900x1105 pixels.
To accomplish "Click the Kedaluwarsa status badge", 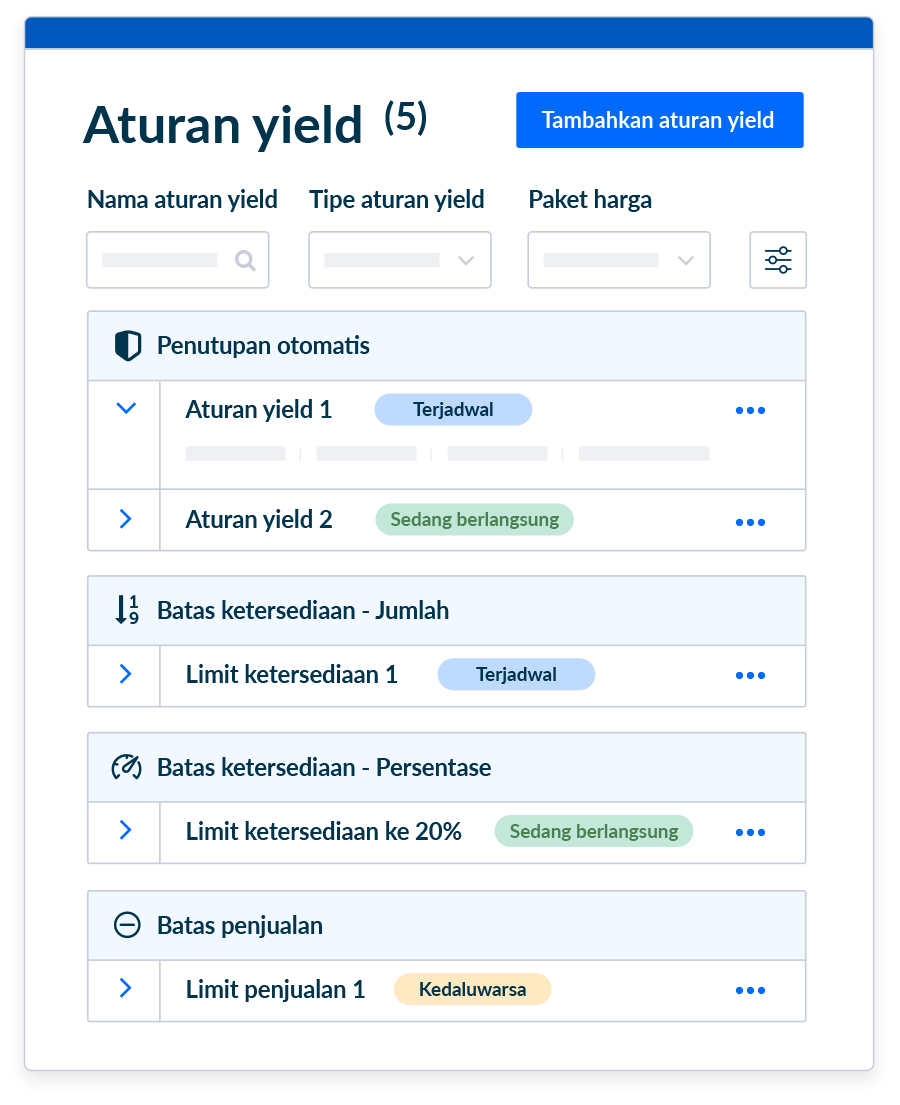I will tap(472, 990).
